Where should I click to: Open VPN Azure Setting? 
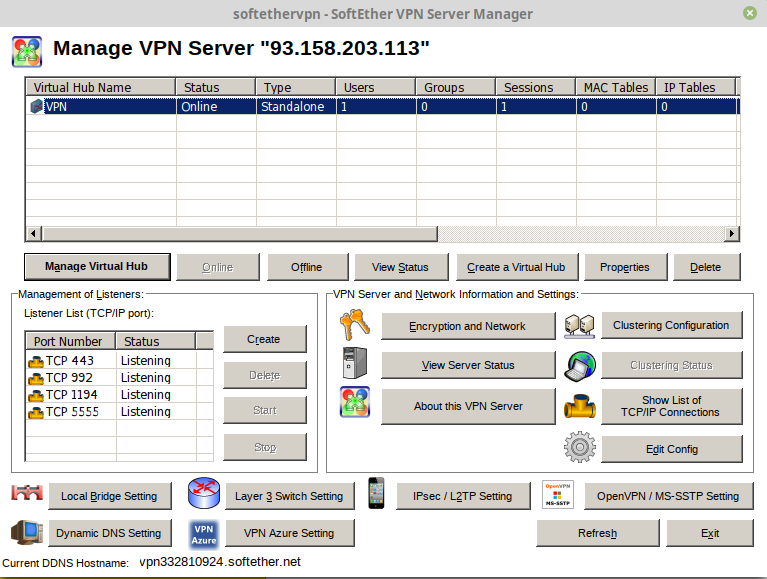pos(290,533)
